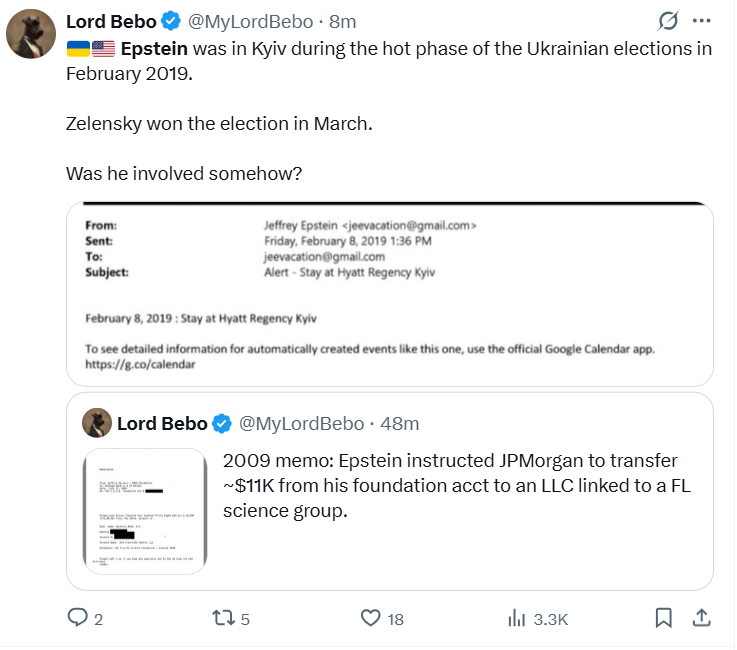Share the post via upload icon
The height and width of the screenshot is (650, 737).
pyautogui.click(x=701, y=618)
